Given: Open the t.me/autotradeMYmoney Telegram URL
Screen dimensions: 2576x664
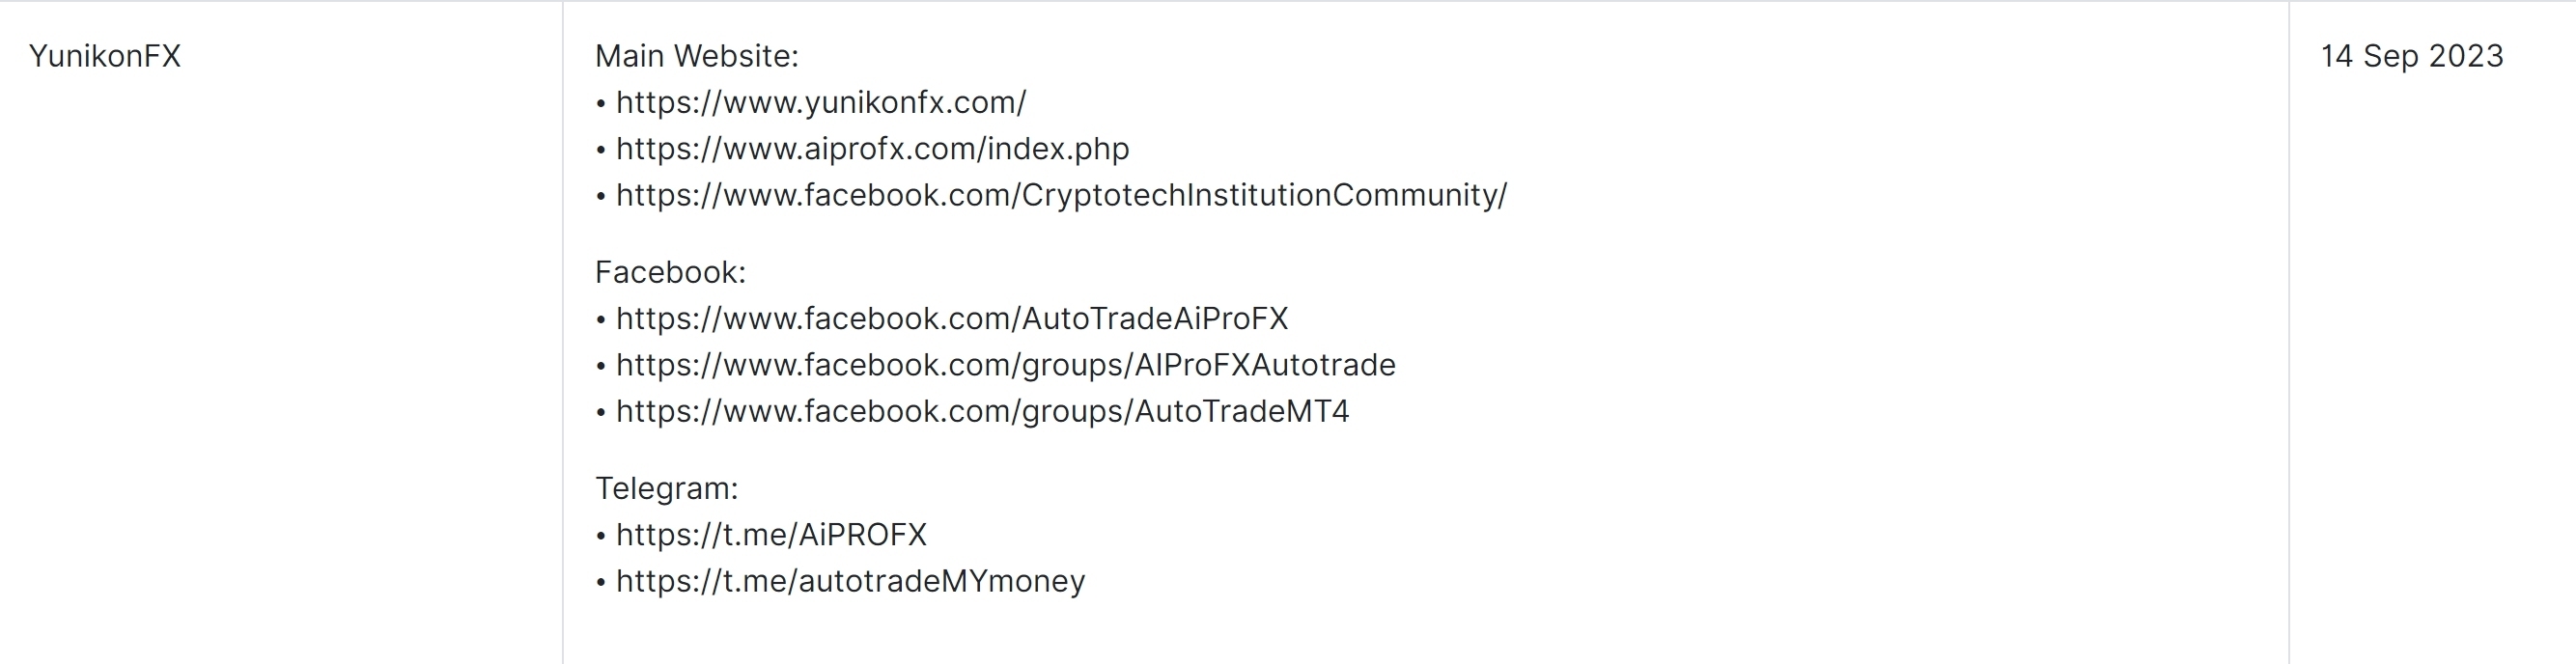Looking at the screenshot, I should click(850, 581).
